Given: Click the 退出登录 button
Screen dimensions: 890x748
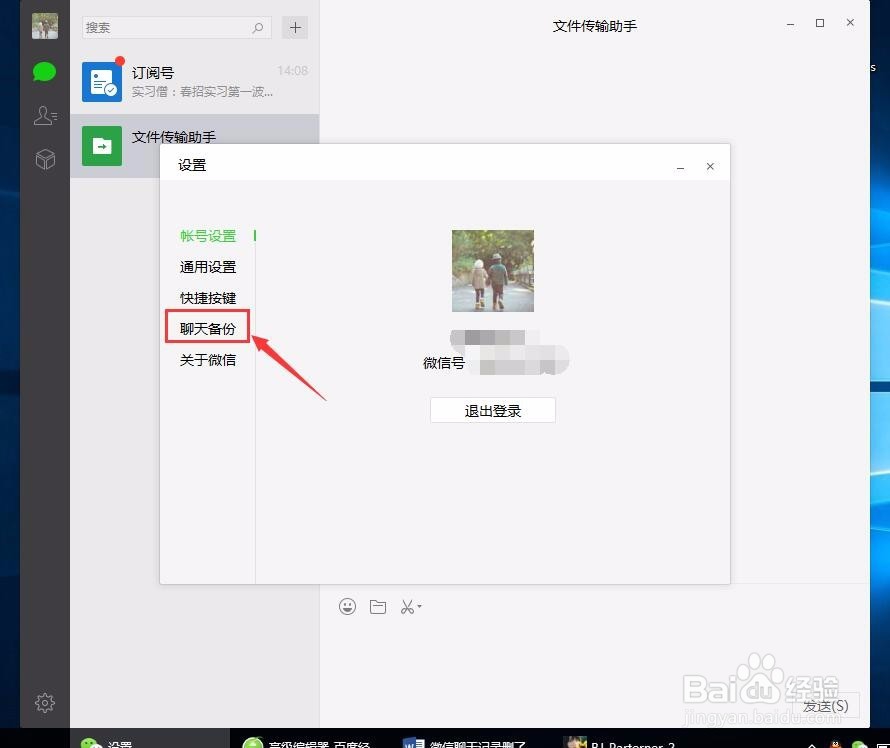Looking at the screenshot, I should coord(493,410).
